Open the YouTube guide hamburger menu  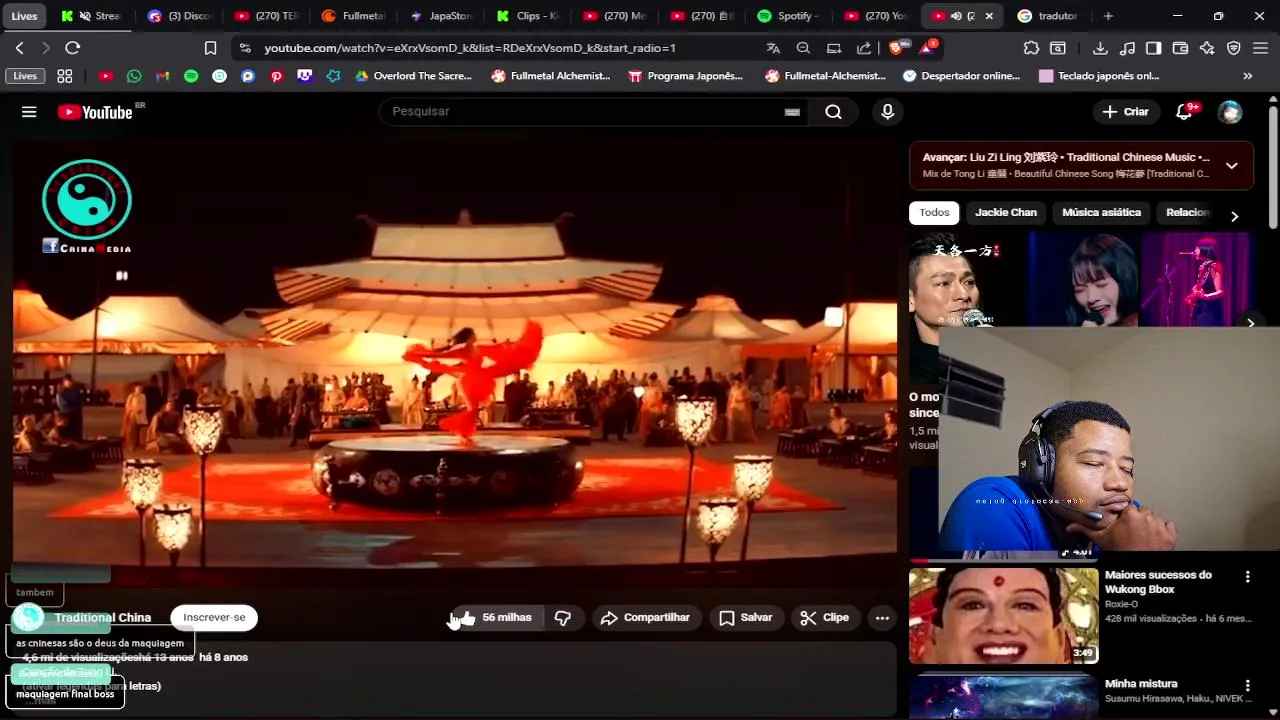29,112
